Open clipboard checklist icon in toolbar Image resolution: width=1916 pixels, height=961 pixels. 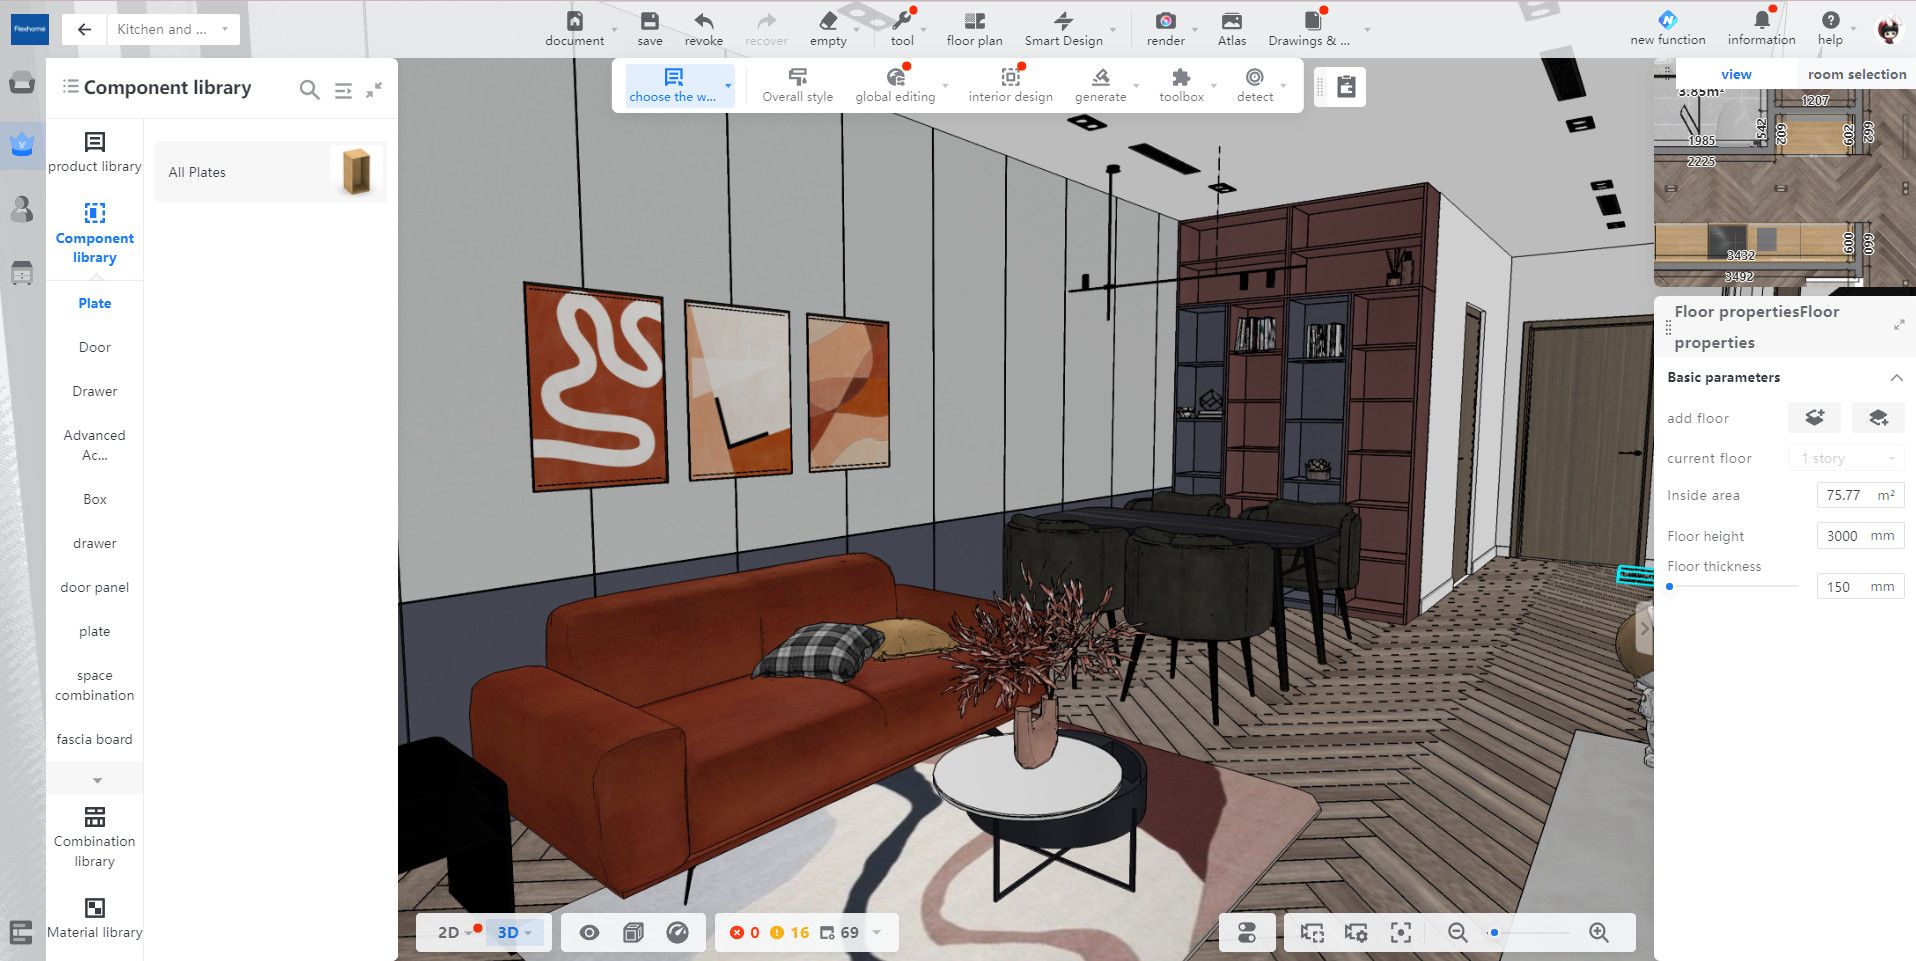pyautogui.click(x=1347, y=87)
